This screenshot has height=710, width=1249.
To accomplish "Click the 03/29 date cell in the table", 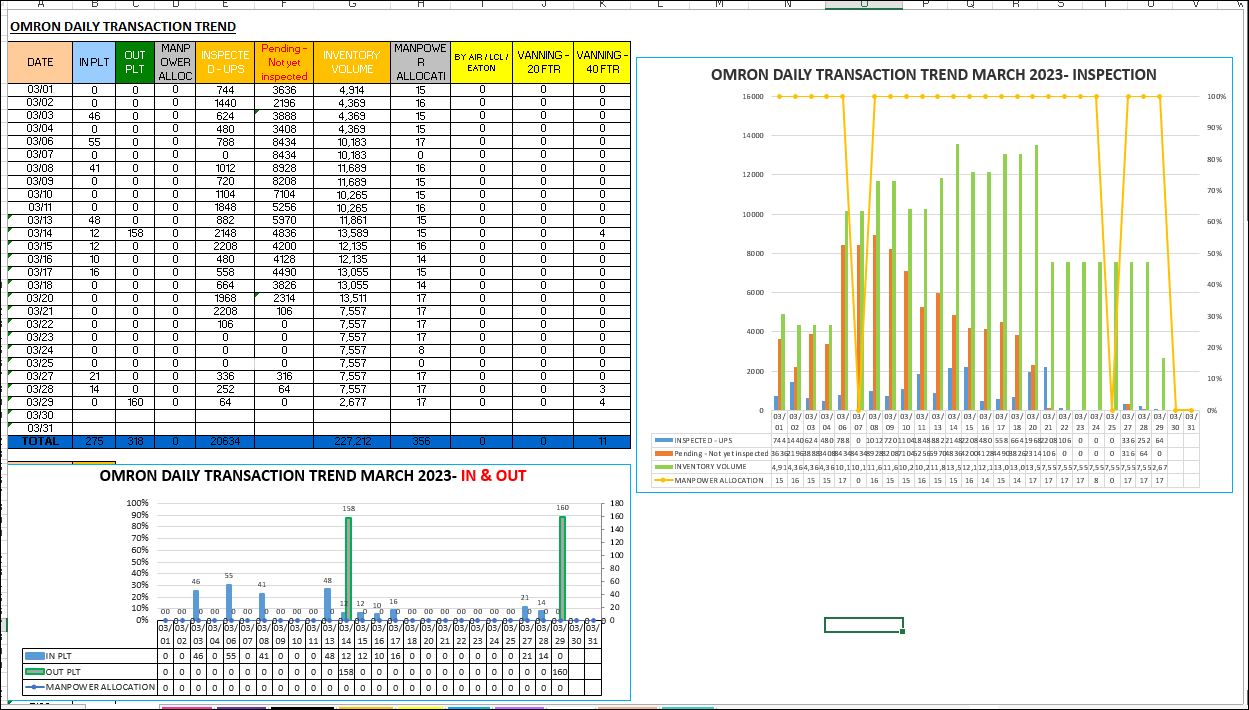I will (40, 402).
